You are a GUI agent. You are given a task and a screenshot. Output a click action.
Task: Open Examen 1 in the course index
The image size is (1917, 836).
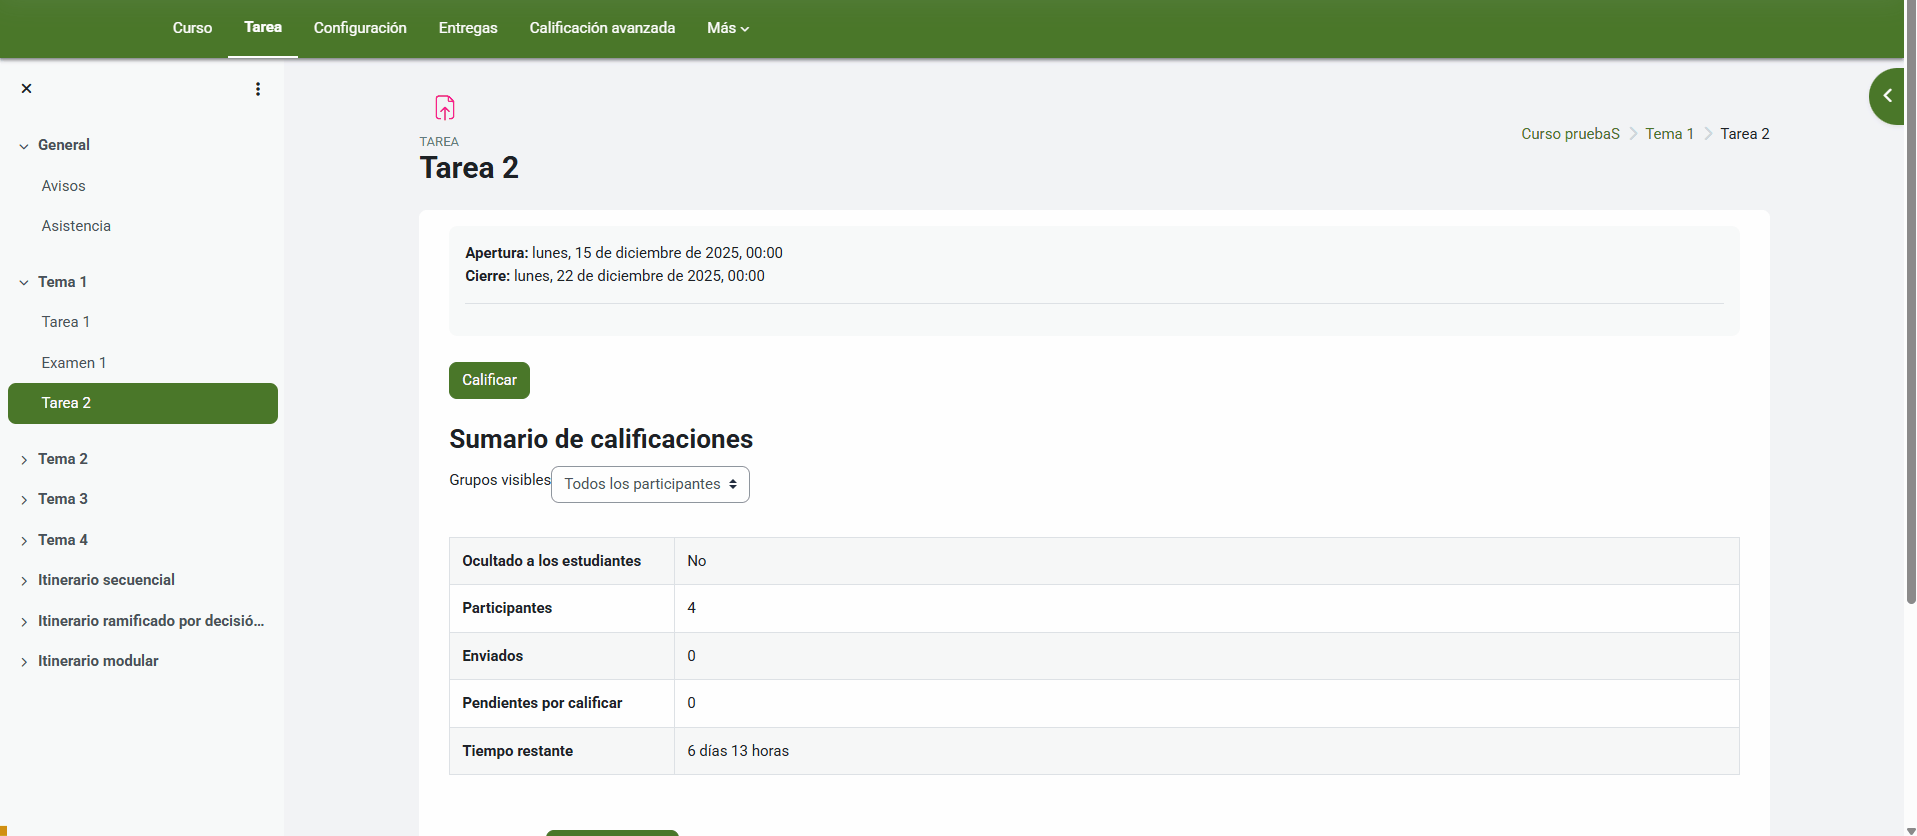coord(74,363)
